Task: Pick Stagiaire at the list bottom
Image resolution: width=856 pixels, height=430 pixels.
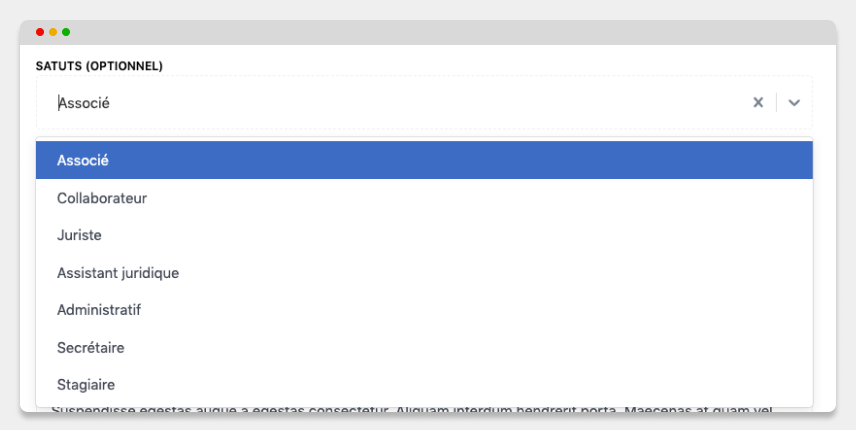Action: coord(424,385)
